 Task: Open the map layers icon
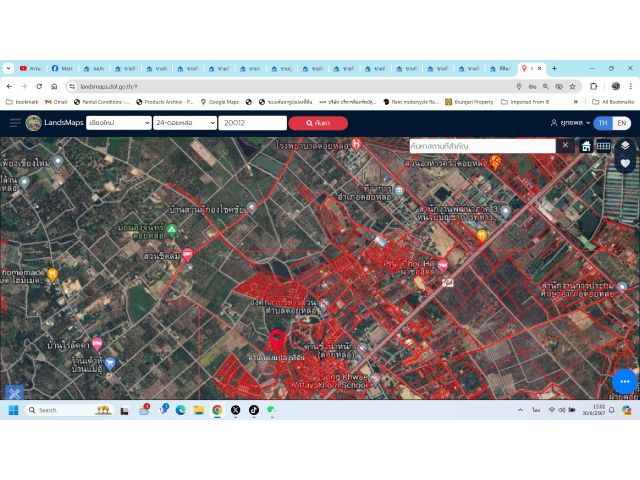[x=625, y=145]
